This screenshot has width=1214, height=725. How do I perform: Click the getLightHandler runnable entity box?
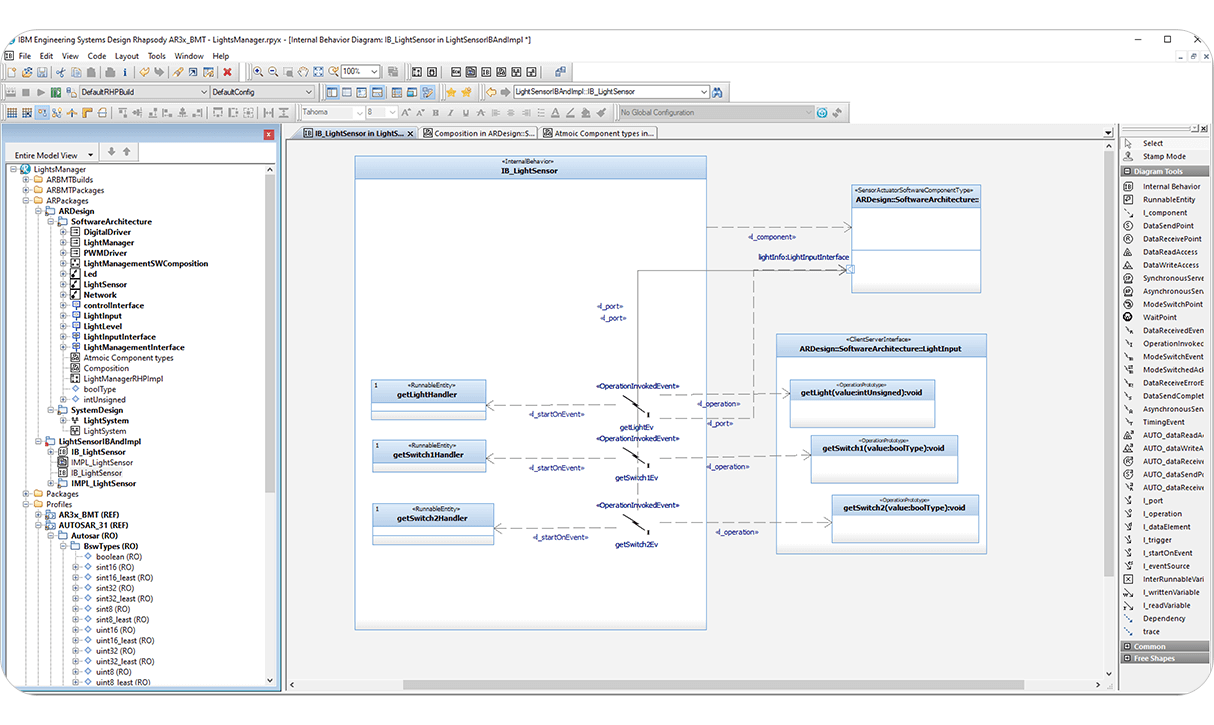[x=428, y=395]
